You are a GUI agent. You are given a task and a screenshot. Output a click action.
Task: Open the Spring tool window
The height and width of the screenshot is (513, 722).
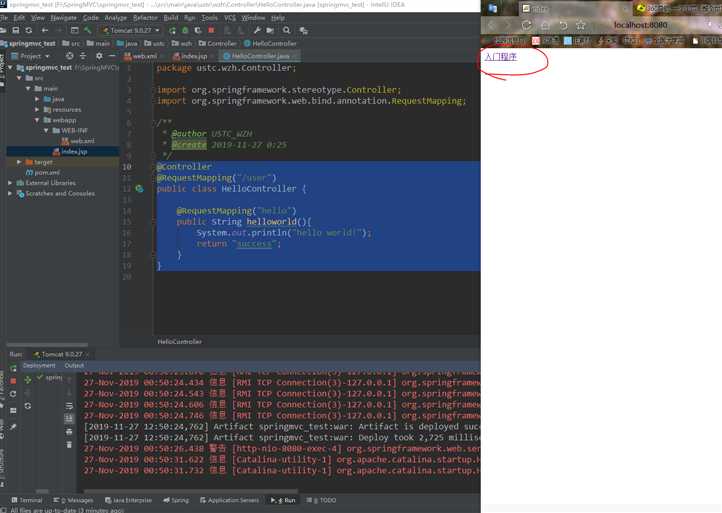(x=176, y=500)
